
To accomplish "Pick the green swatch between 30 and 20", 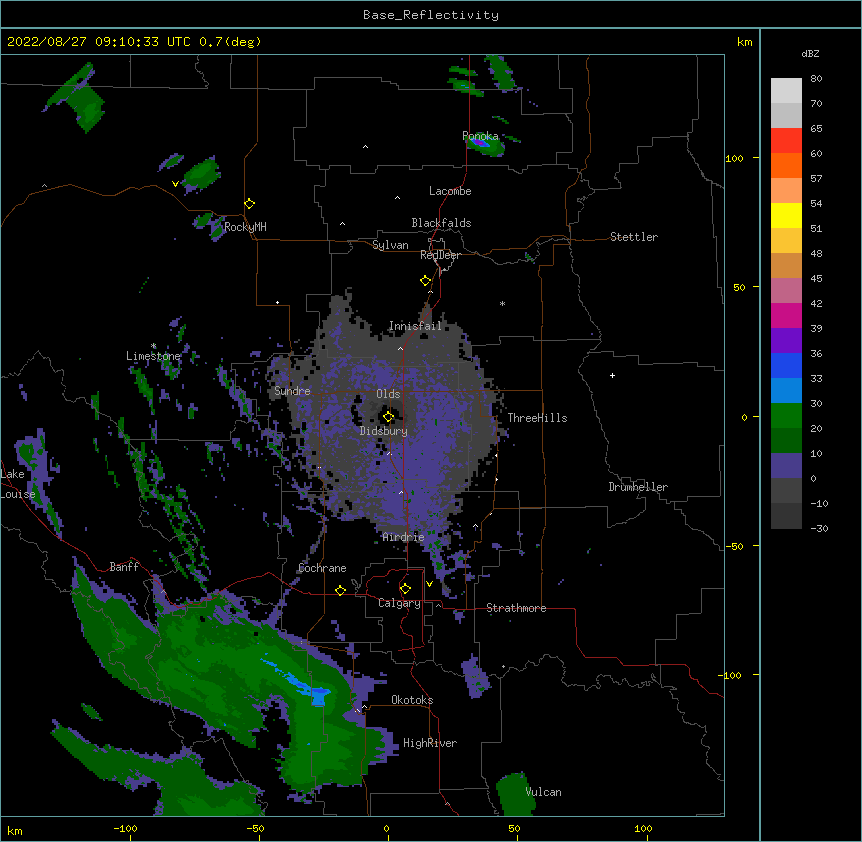I will click(786, 416).
